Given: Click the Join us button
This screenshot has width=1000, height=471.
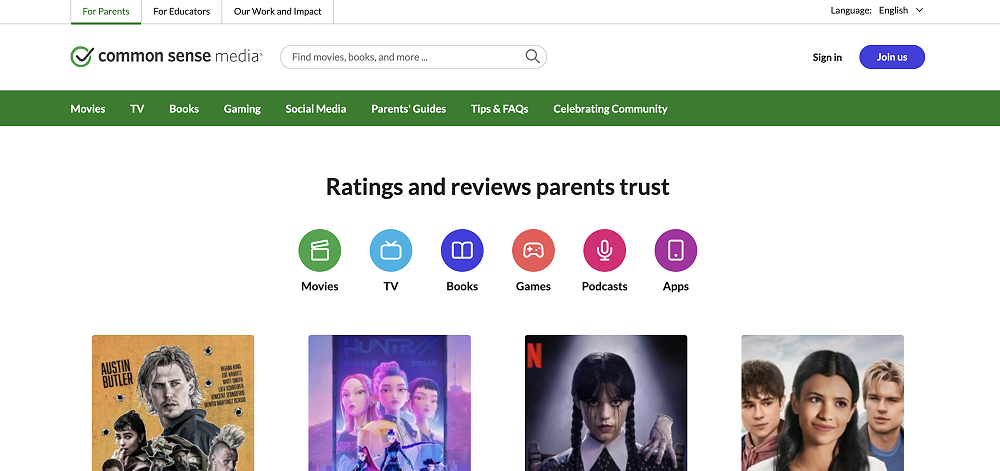Looking at the screenshot, I should tap(891, 57).
